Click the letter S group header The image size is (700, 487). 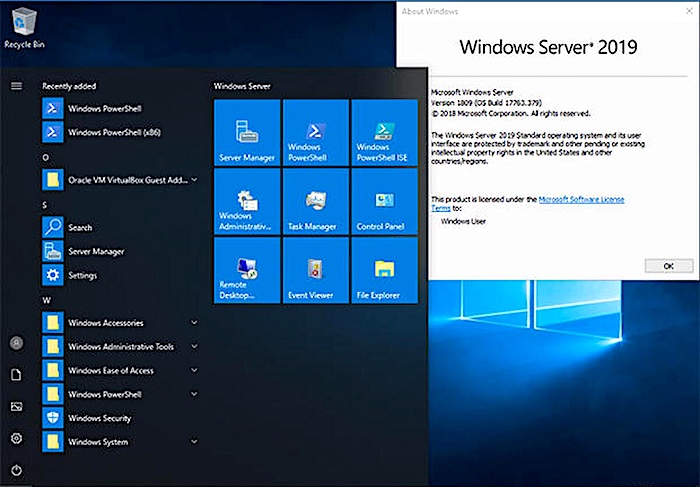coord(45,205)
